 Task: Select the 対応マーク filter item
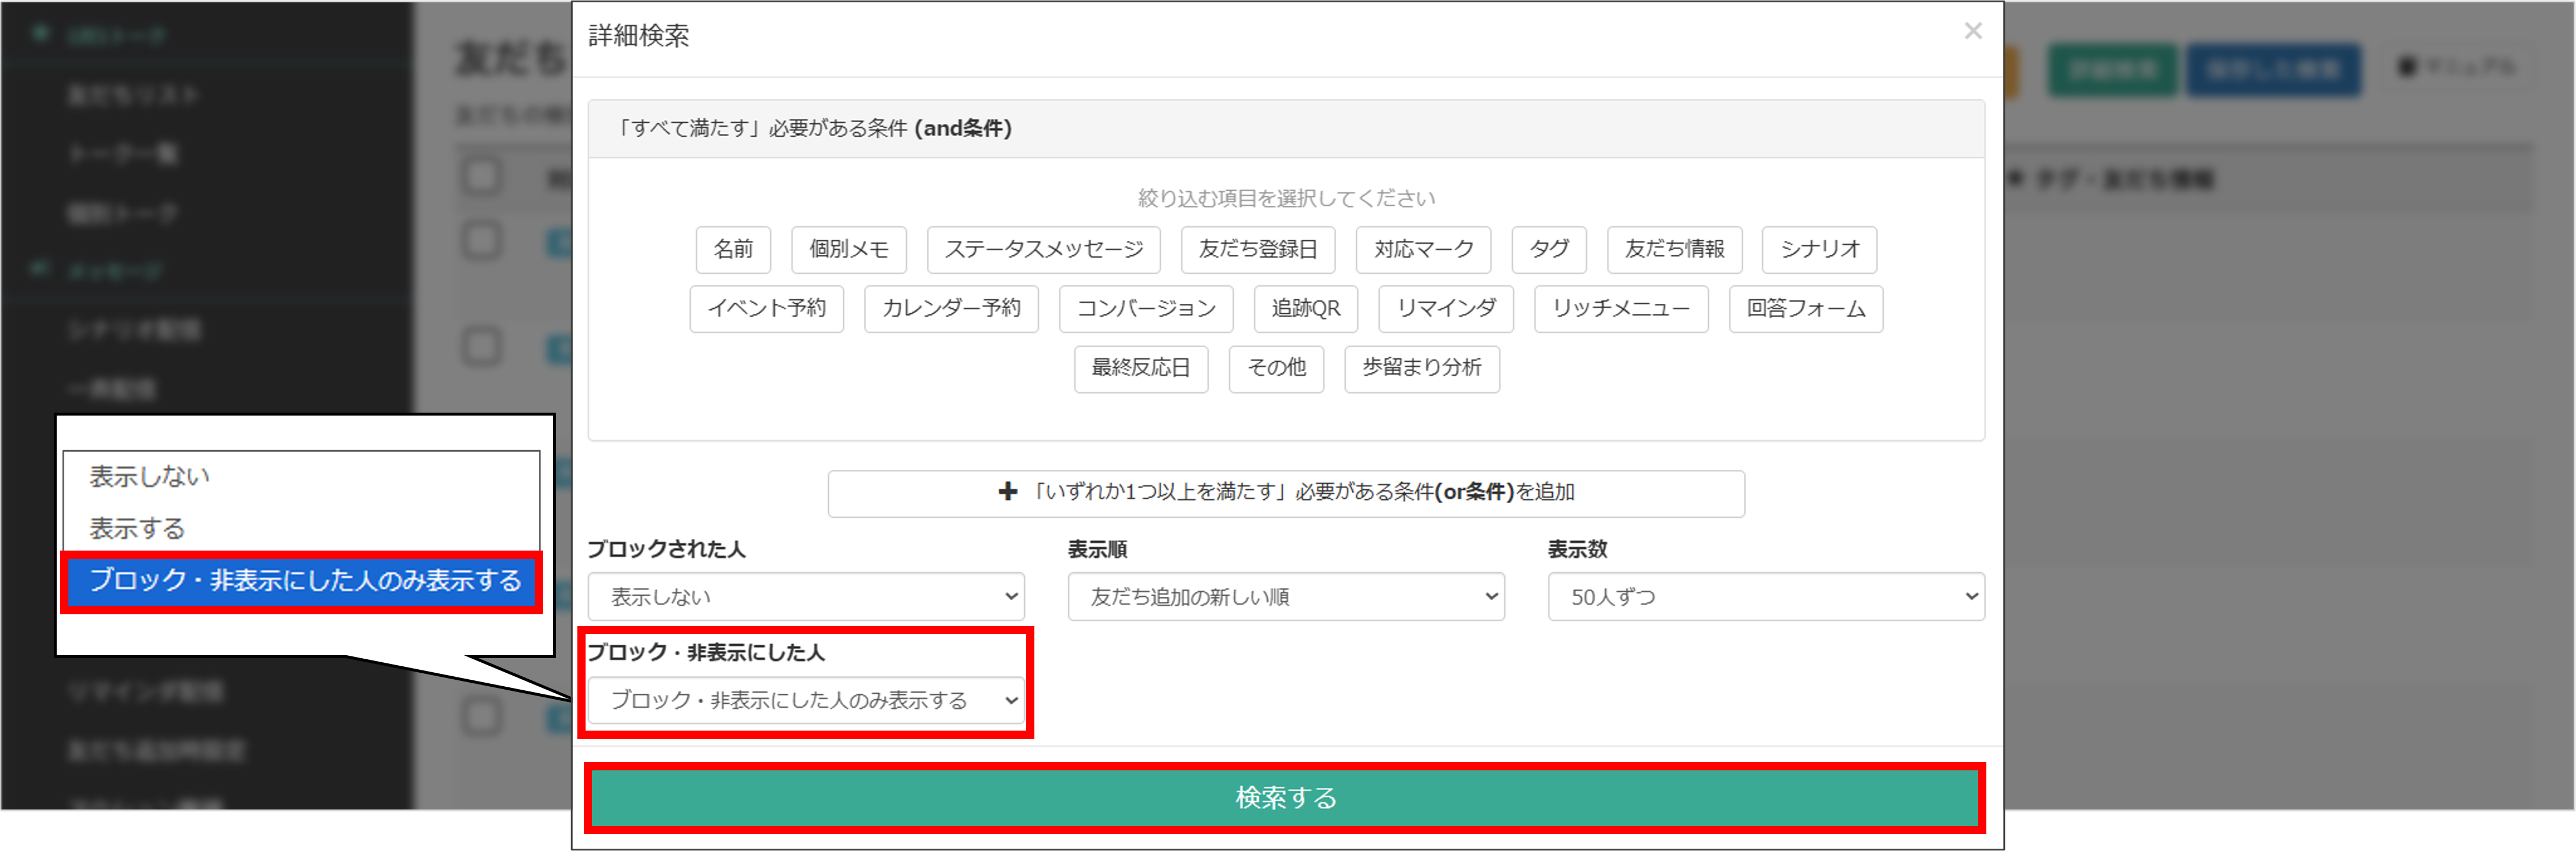(1422, 249)
